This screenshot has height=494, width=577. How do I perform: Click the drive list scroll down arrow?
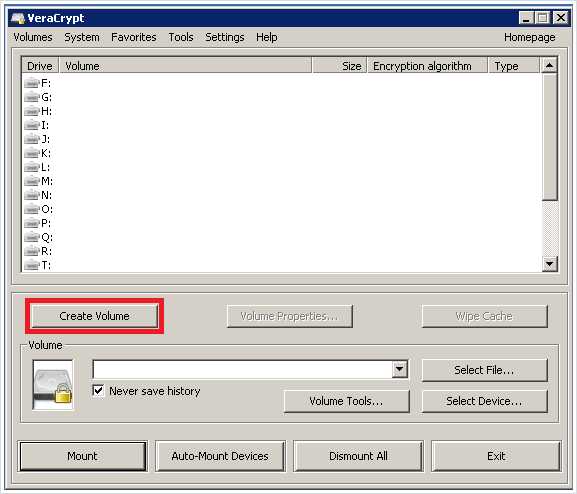[x=550, y=264]
